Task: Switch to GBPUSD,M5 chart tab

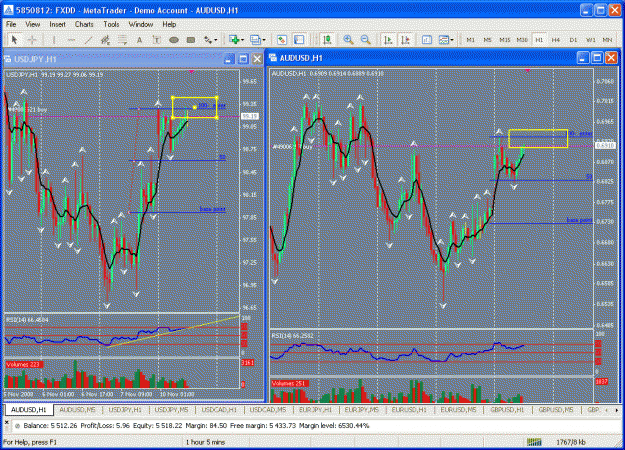Action: point(556,410)
